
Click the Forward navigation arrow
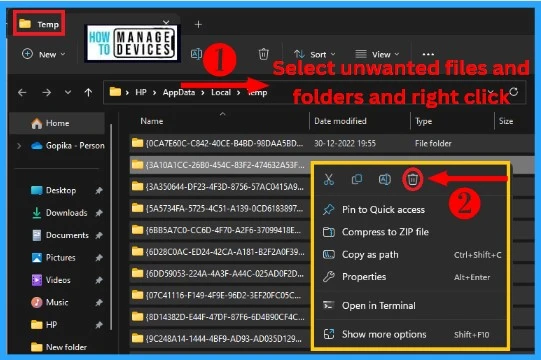(47, 93)
